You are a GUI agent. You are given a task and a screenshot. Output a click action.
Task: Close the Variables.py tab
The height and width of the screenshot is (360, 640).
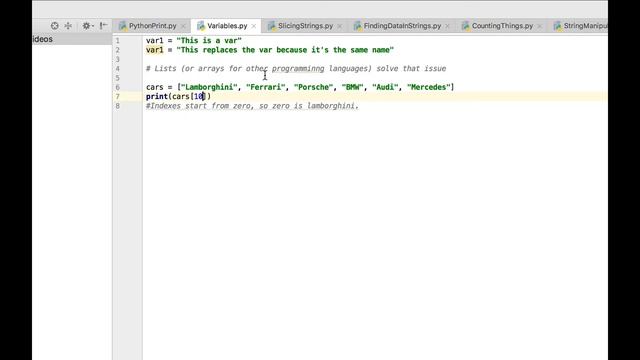(x=254, y=26)
